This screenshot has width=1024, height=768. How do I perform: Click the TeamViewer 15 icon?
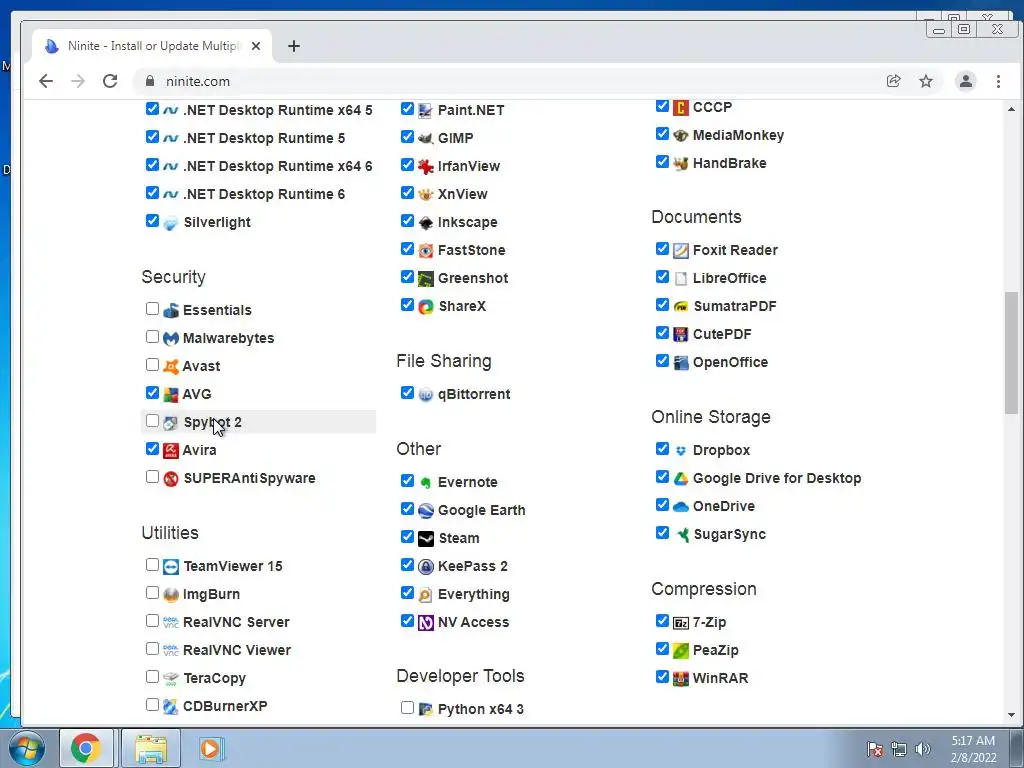pos(170,567)
